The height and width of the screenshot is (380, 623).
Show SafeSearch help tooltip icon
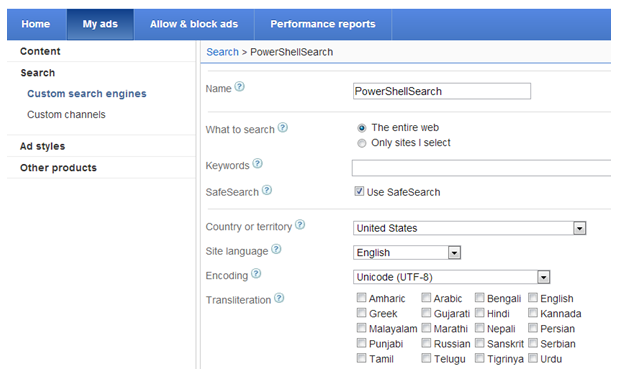267,190
